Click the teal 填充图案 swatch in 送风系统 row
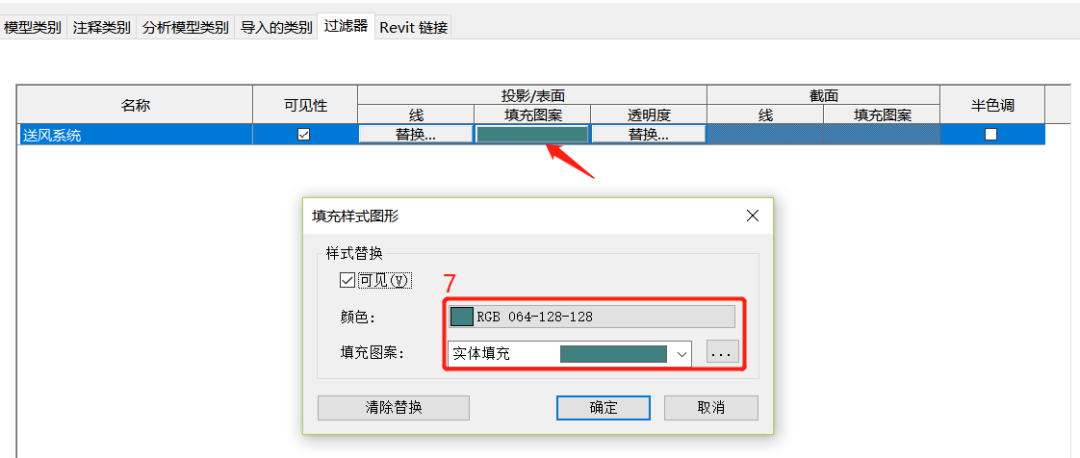Viewport: 1080px width, 458px height. click(532, 135)
